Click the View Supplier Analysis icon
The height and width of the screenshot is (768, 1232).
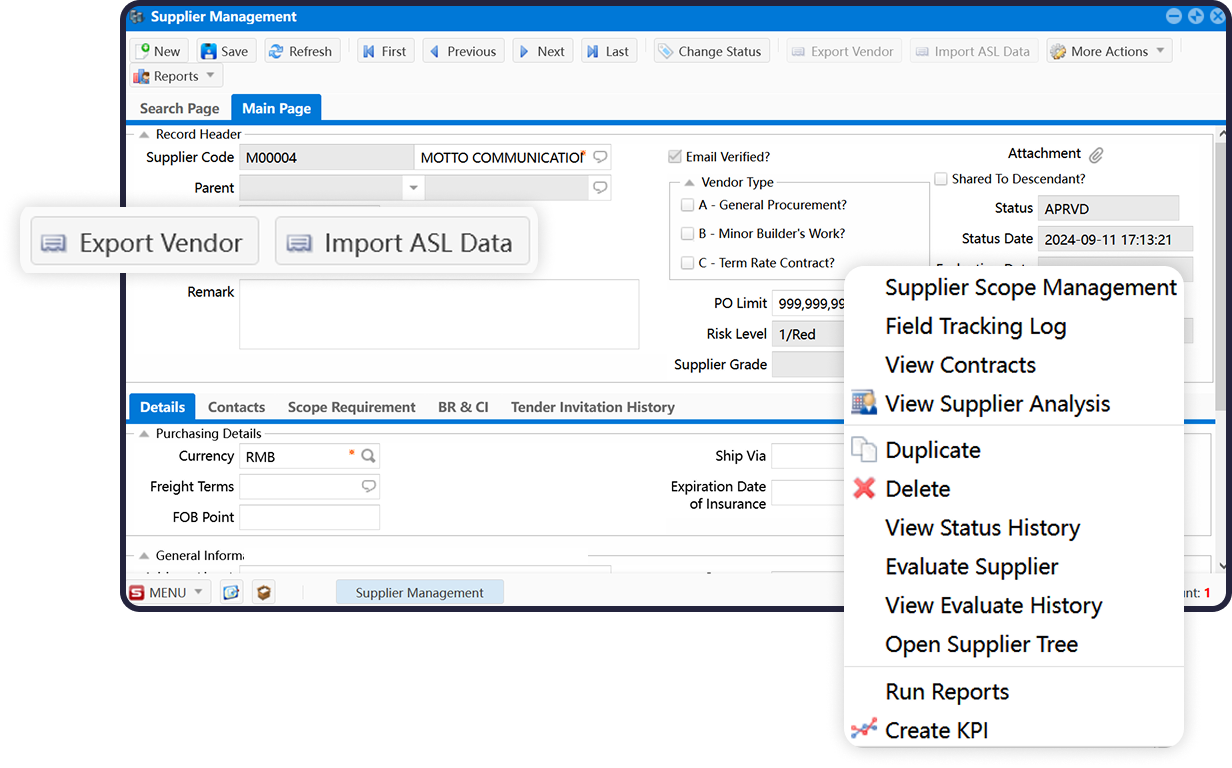(863, 404)
